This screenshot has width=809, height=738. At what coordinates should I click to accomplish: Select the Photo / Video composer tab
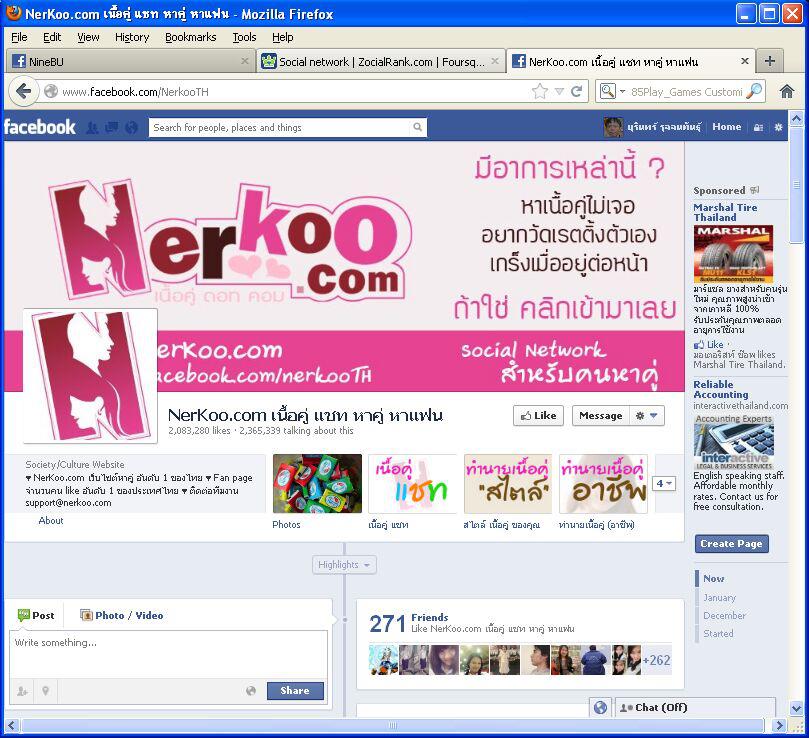click(x=121, y=615)
